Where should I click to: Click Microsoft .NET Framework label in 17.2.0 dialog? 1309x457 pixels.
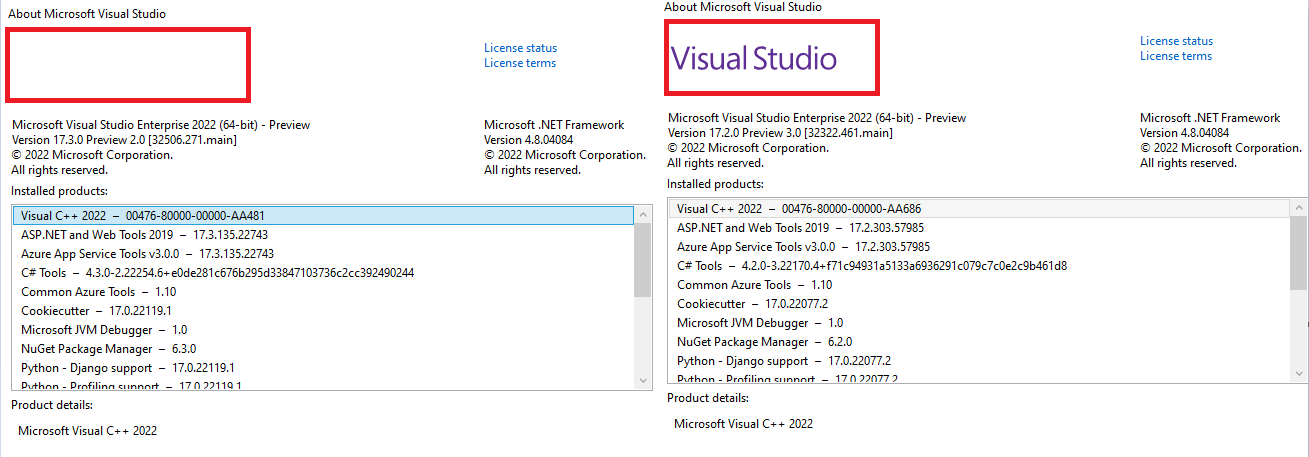[x=1210, y=118]
